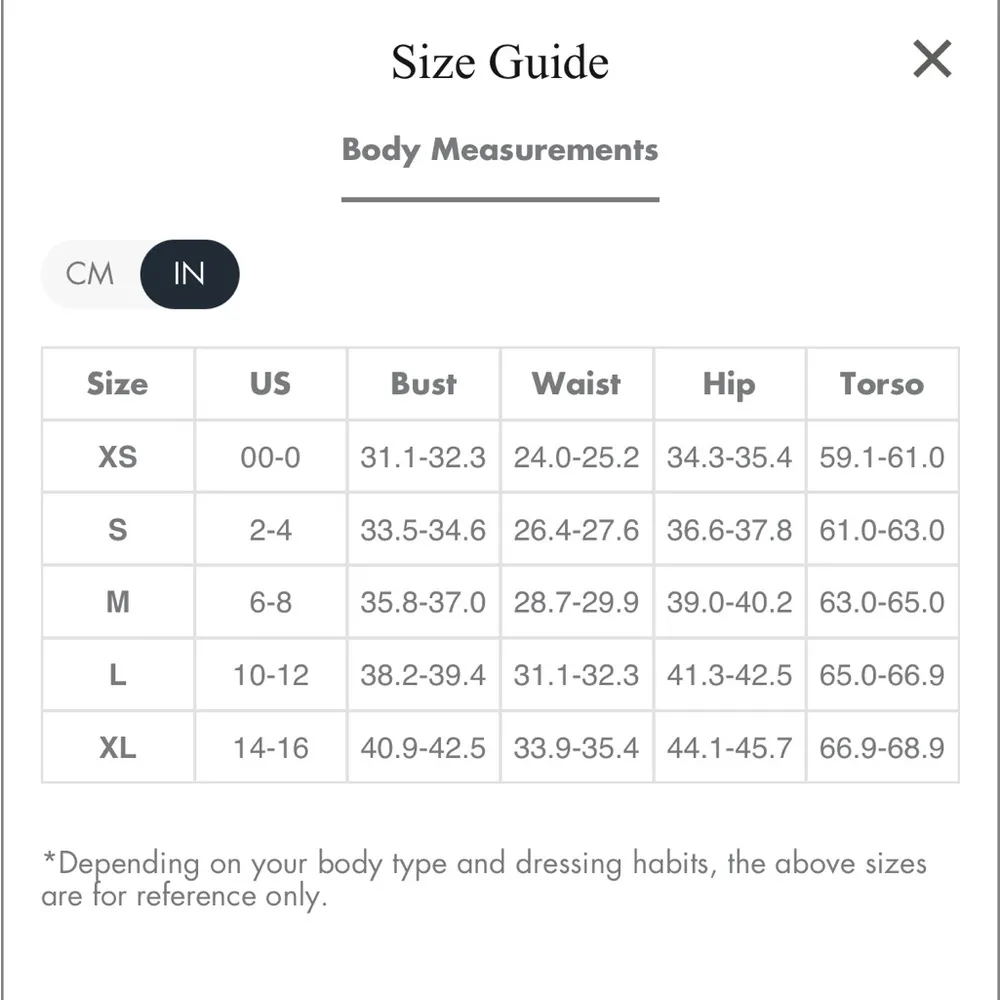
Task: Select the S size row label
Action: point(117,529)
